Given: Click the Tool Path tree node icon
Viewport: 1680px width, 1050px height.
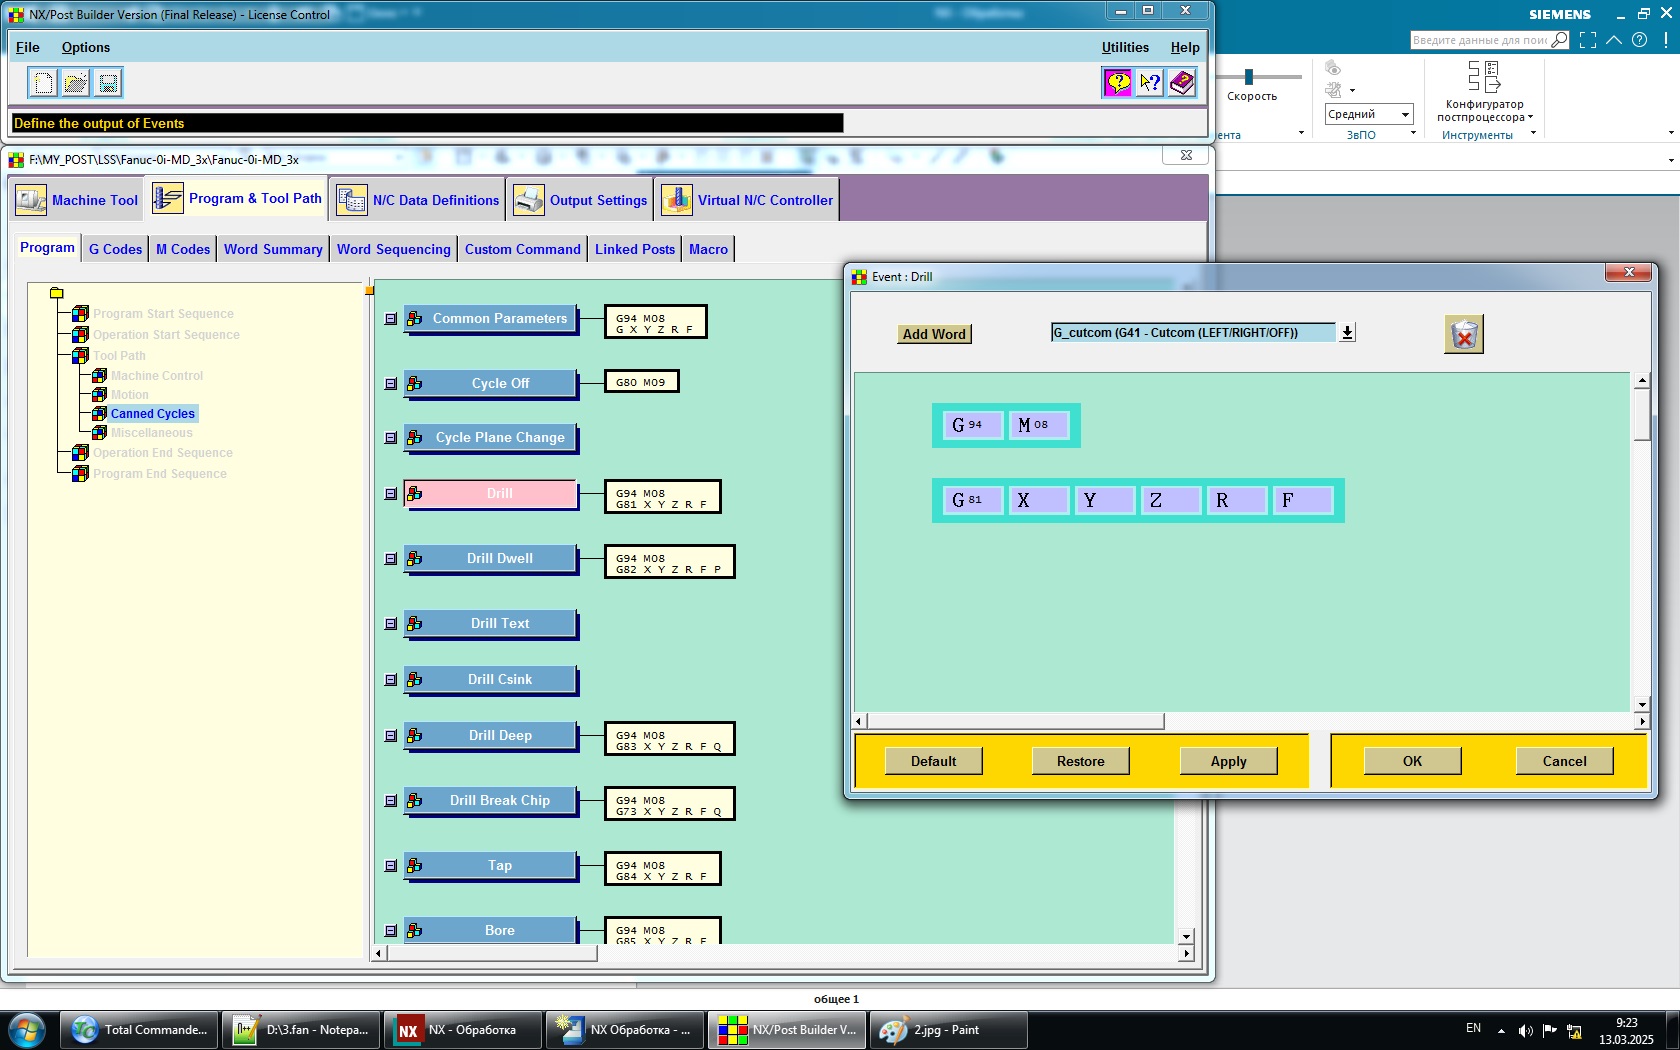Looking at the screenshot, I should pyautogui.click(x=81, y=355).
